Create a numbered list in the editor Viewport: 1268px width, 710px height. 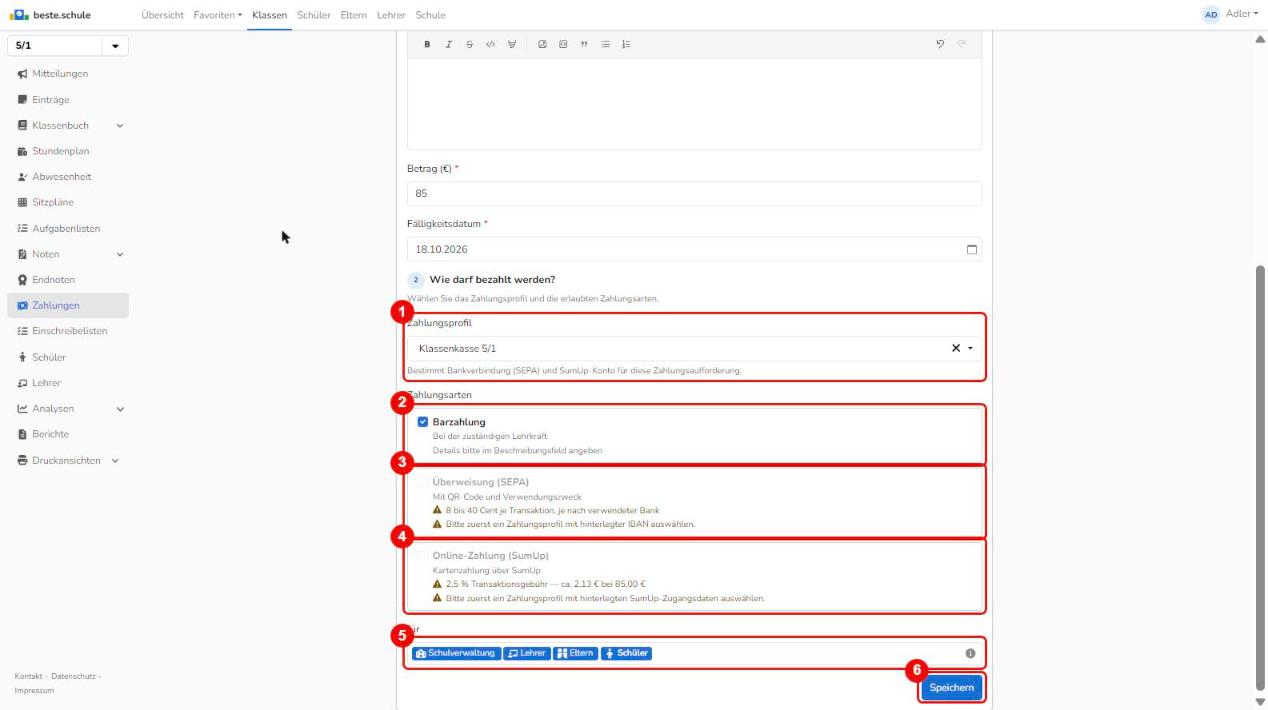pos(627,45)
